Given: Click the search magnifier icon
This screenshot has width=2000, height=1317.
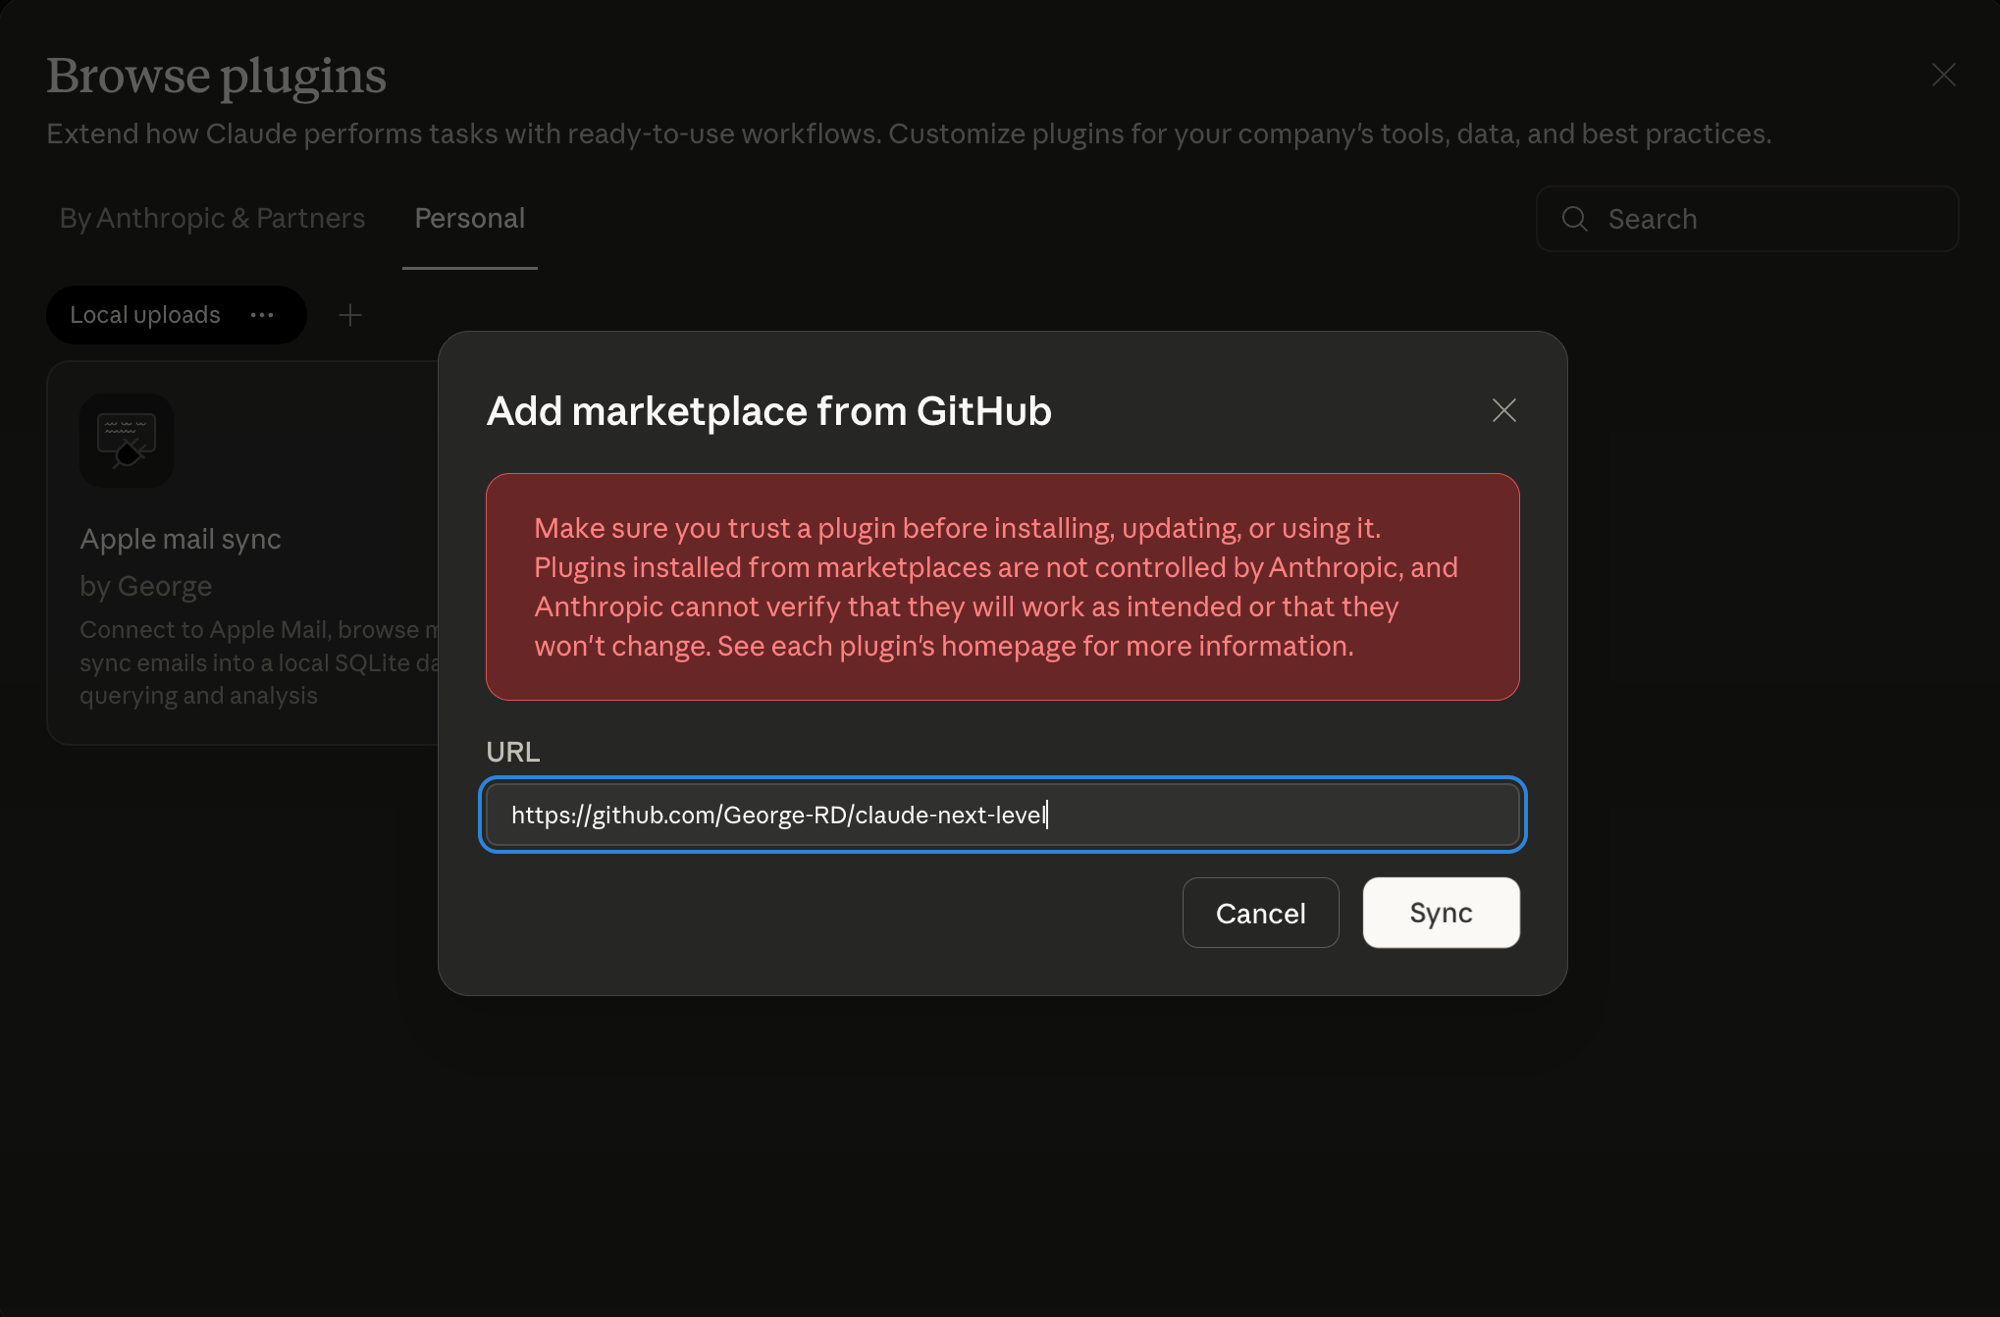Looking at the screenshot, I should (x=1575, y=218).
